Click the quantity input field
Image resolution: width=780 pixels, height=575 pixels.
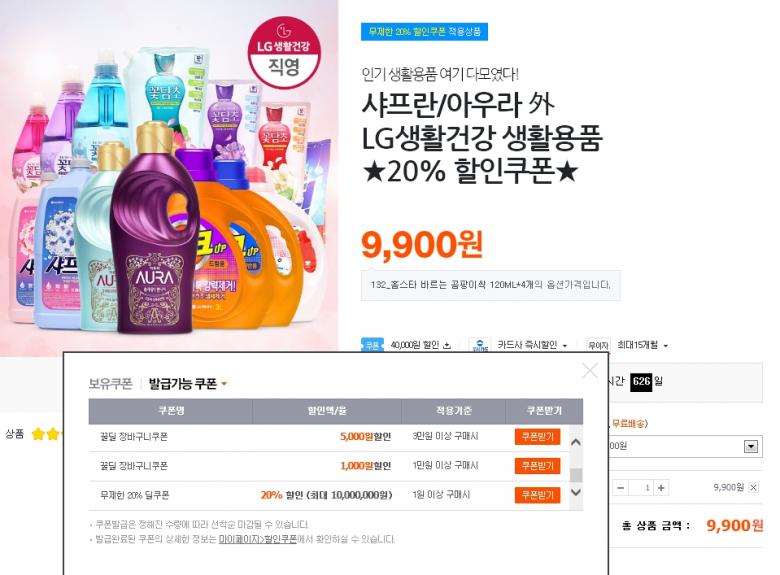click(x=641, y=488)
